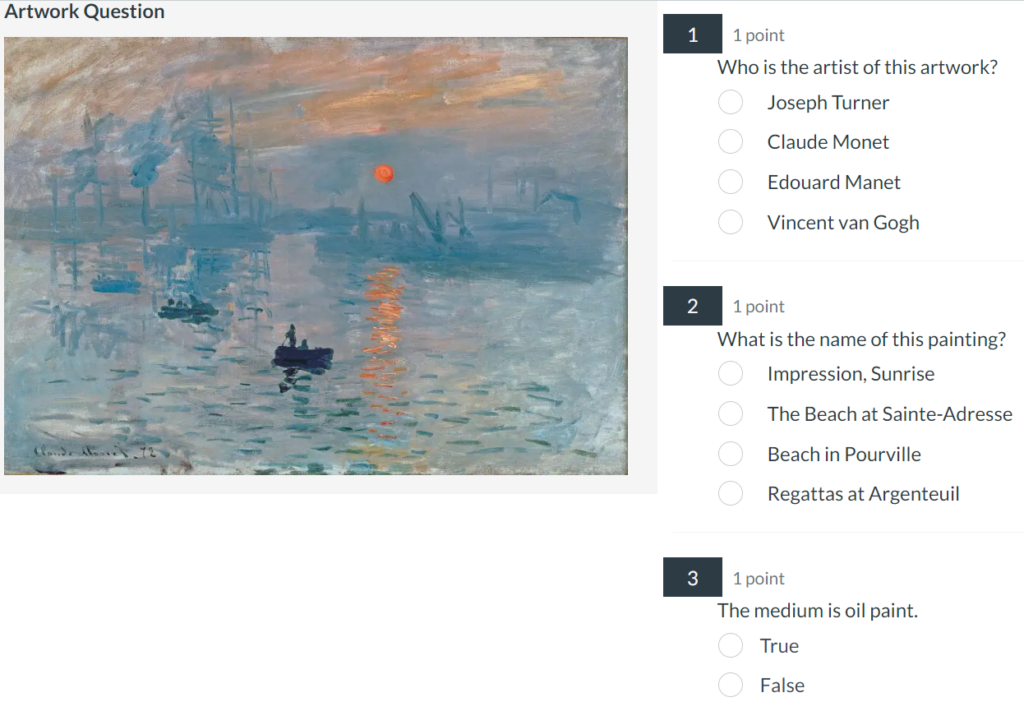
Task: Select the Regattas at Argenteuil answer
Action: coord(730,493)
